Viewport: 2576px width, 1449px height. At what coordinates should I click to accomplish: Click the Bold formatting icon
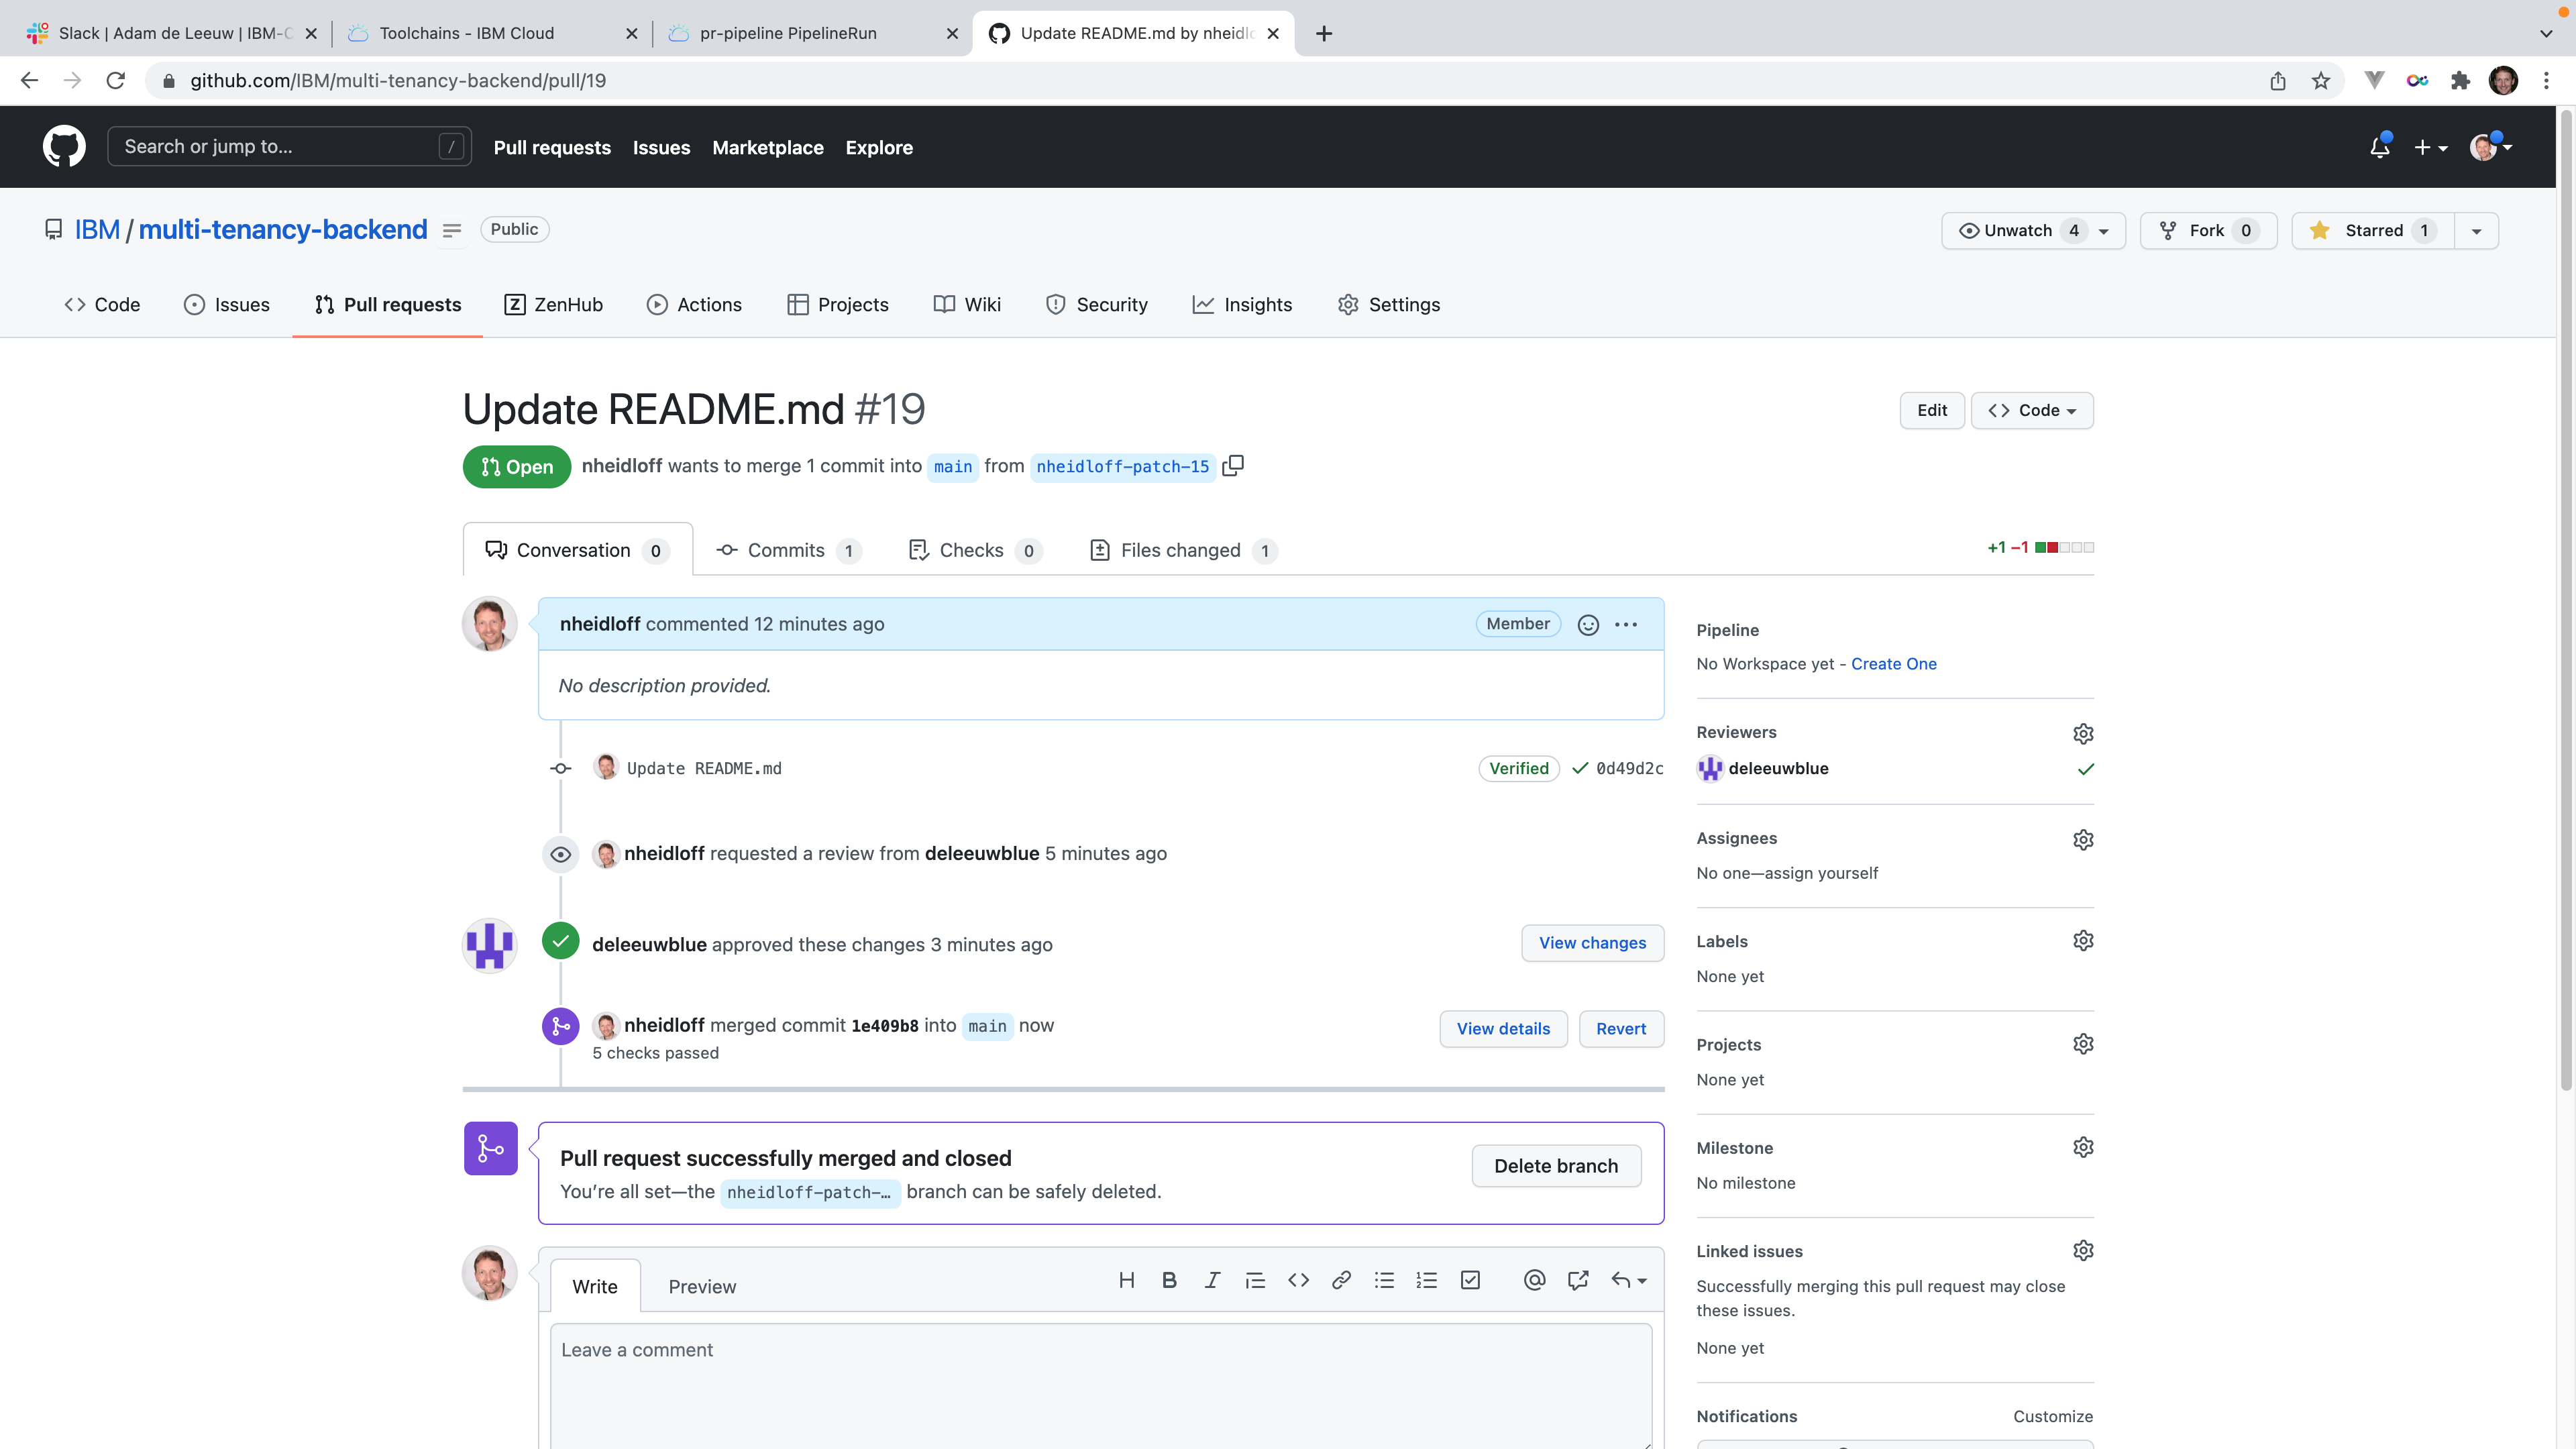pyautogui.click(x=1169, y=1280)
